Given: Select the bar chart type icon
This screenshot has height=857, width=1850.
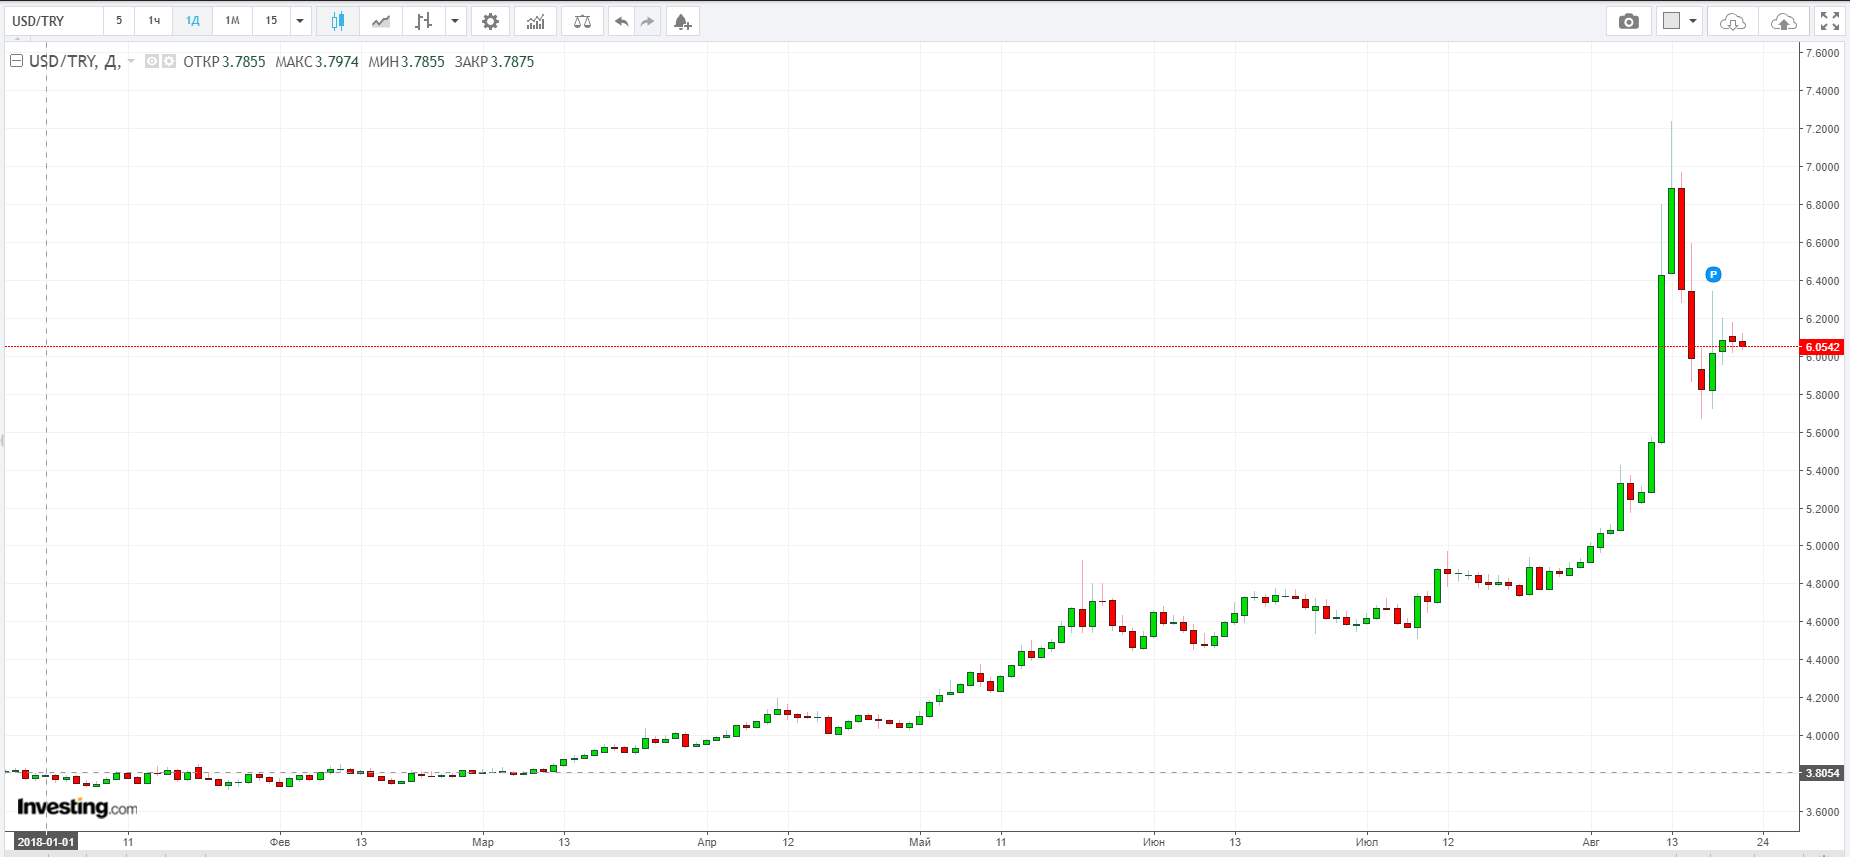Looking at the screenshot, I should coord(424,21).
